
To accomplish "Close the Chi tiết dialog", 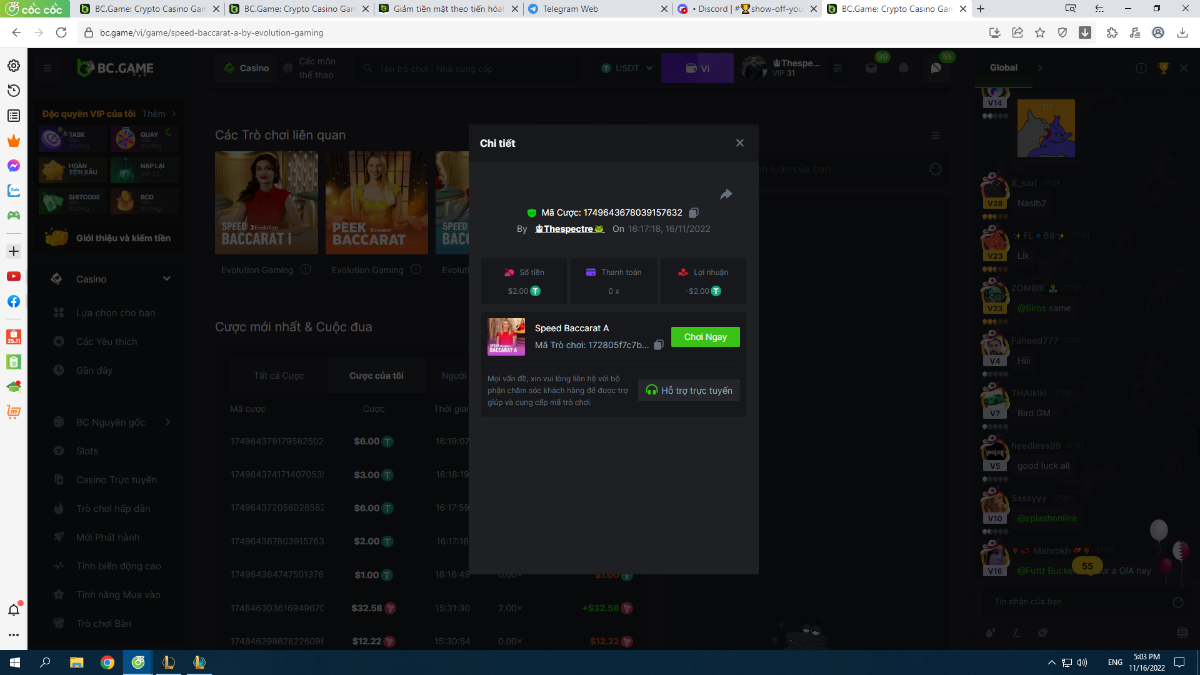I will click(740, 143).
